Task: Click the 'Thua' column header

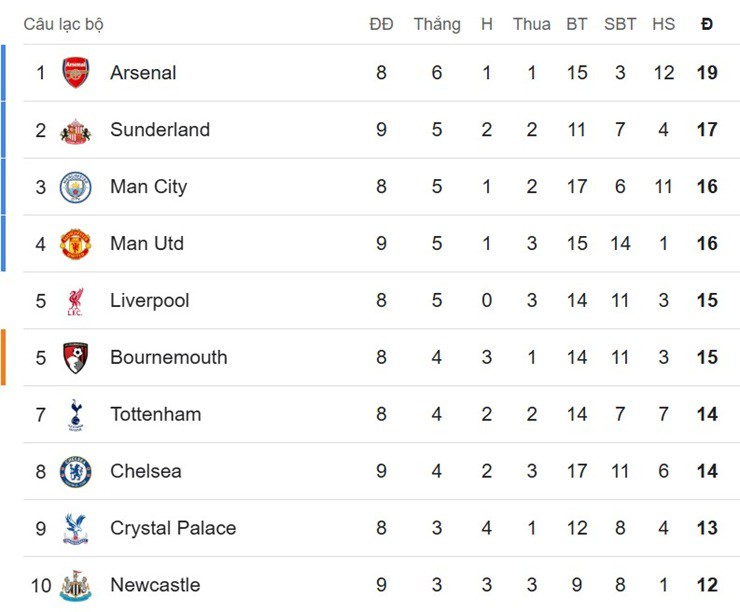Action: point(531,24)
